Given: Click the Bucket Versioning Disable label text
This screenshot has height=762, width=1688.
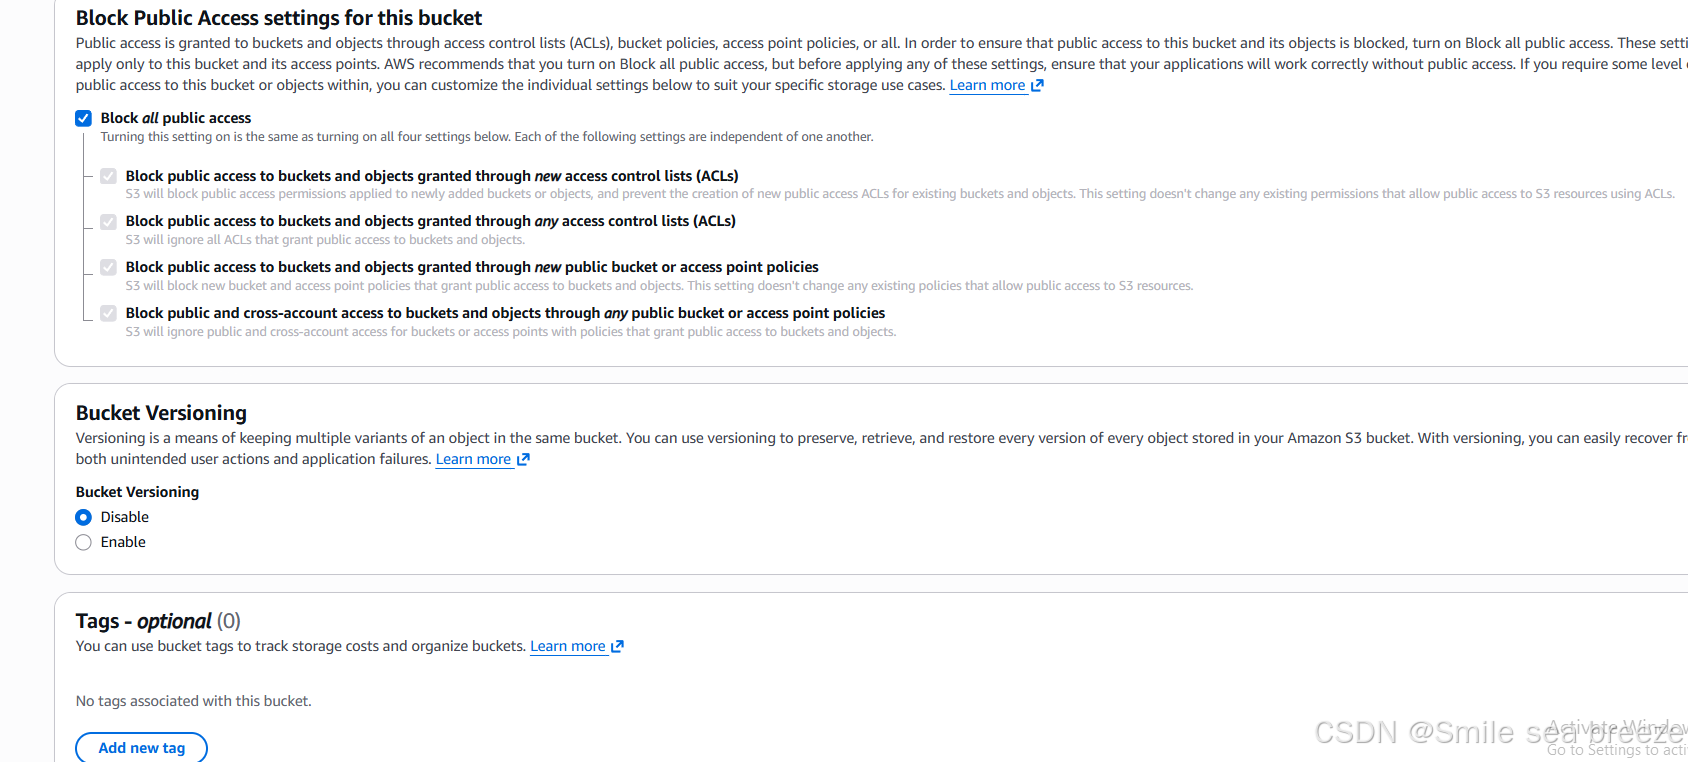Looking at the screenshot, I should [x=124, y=517].
